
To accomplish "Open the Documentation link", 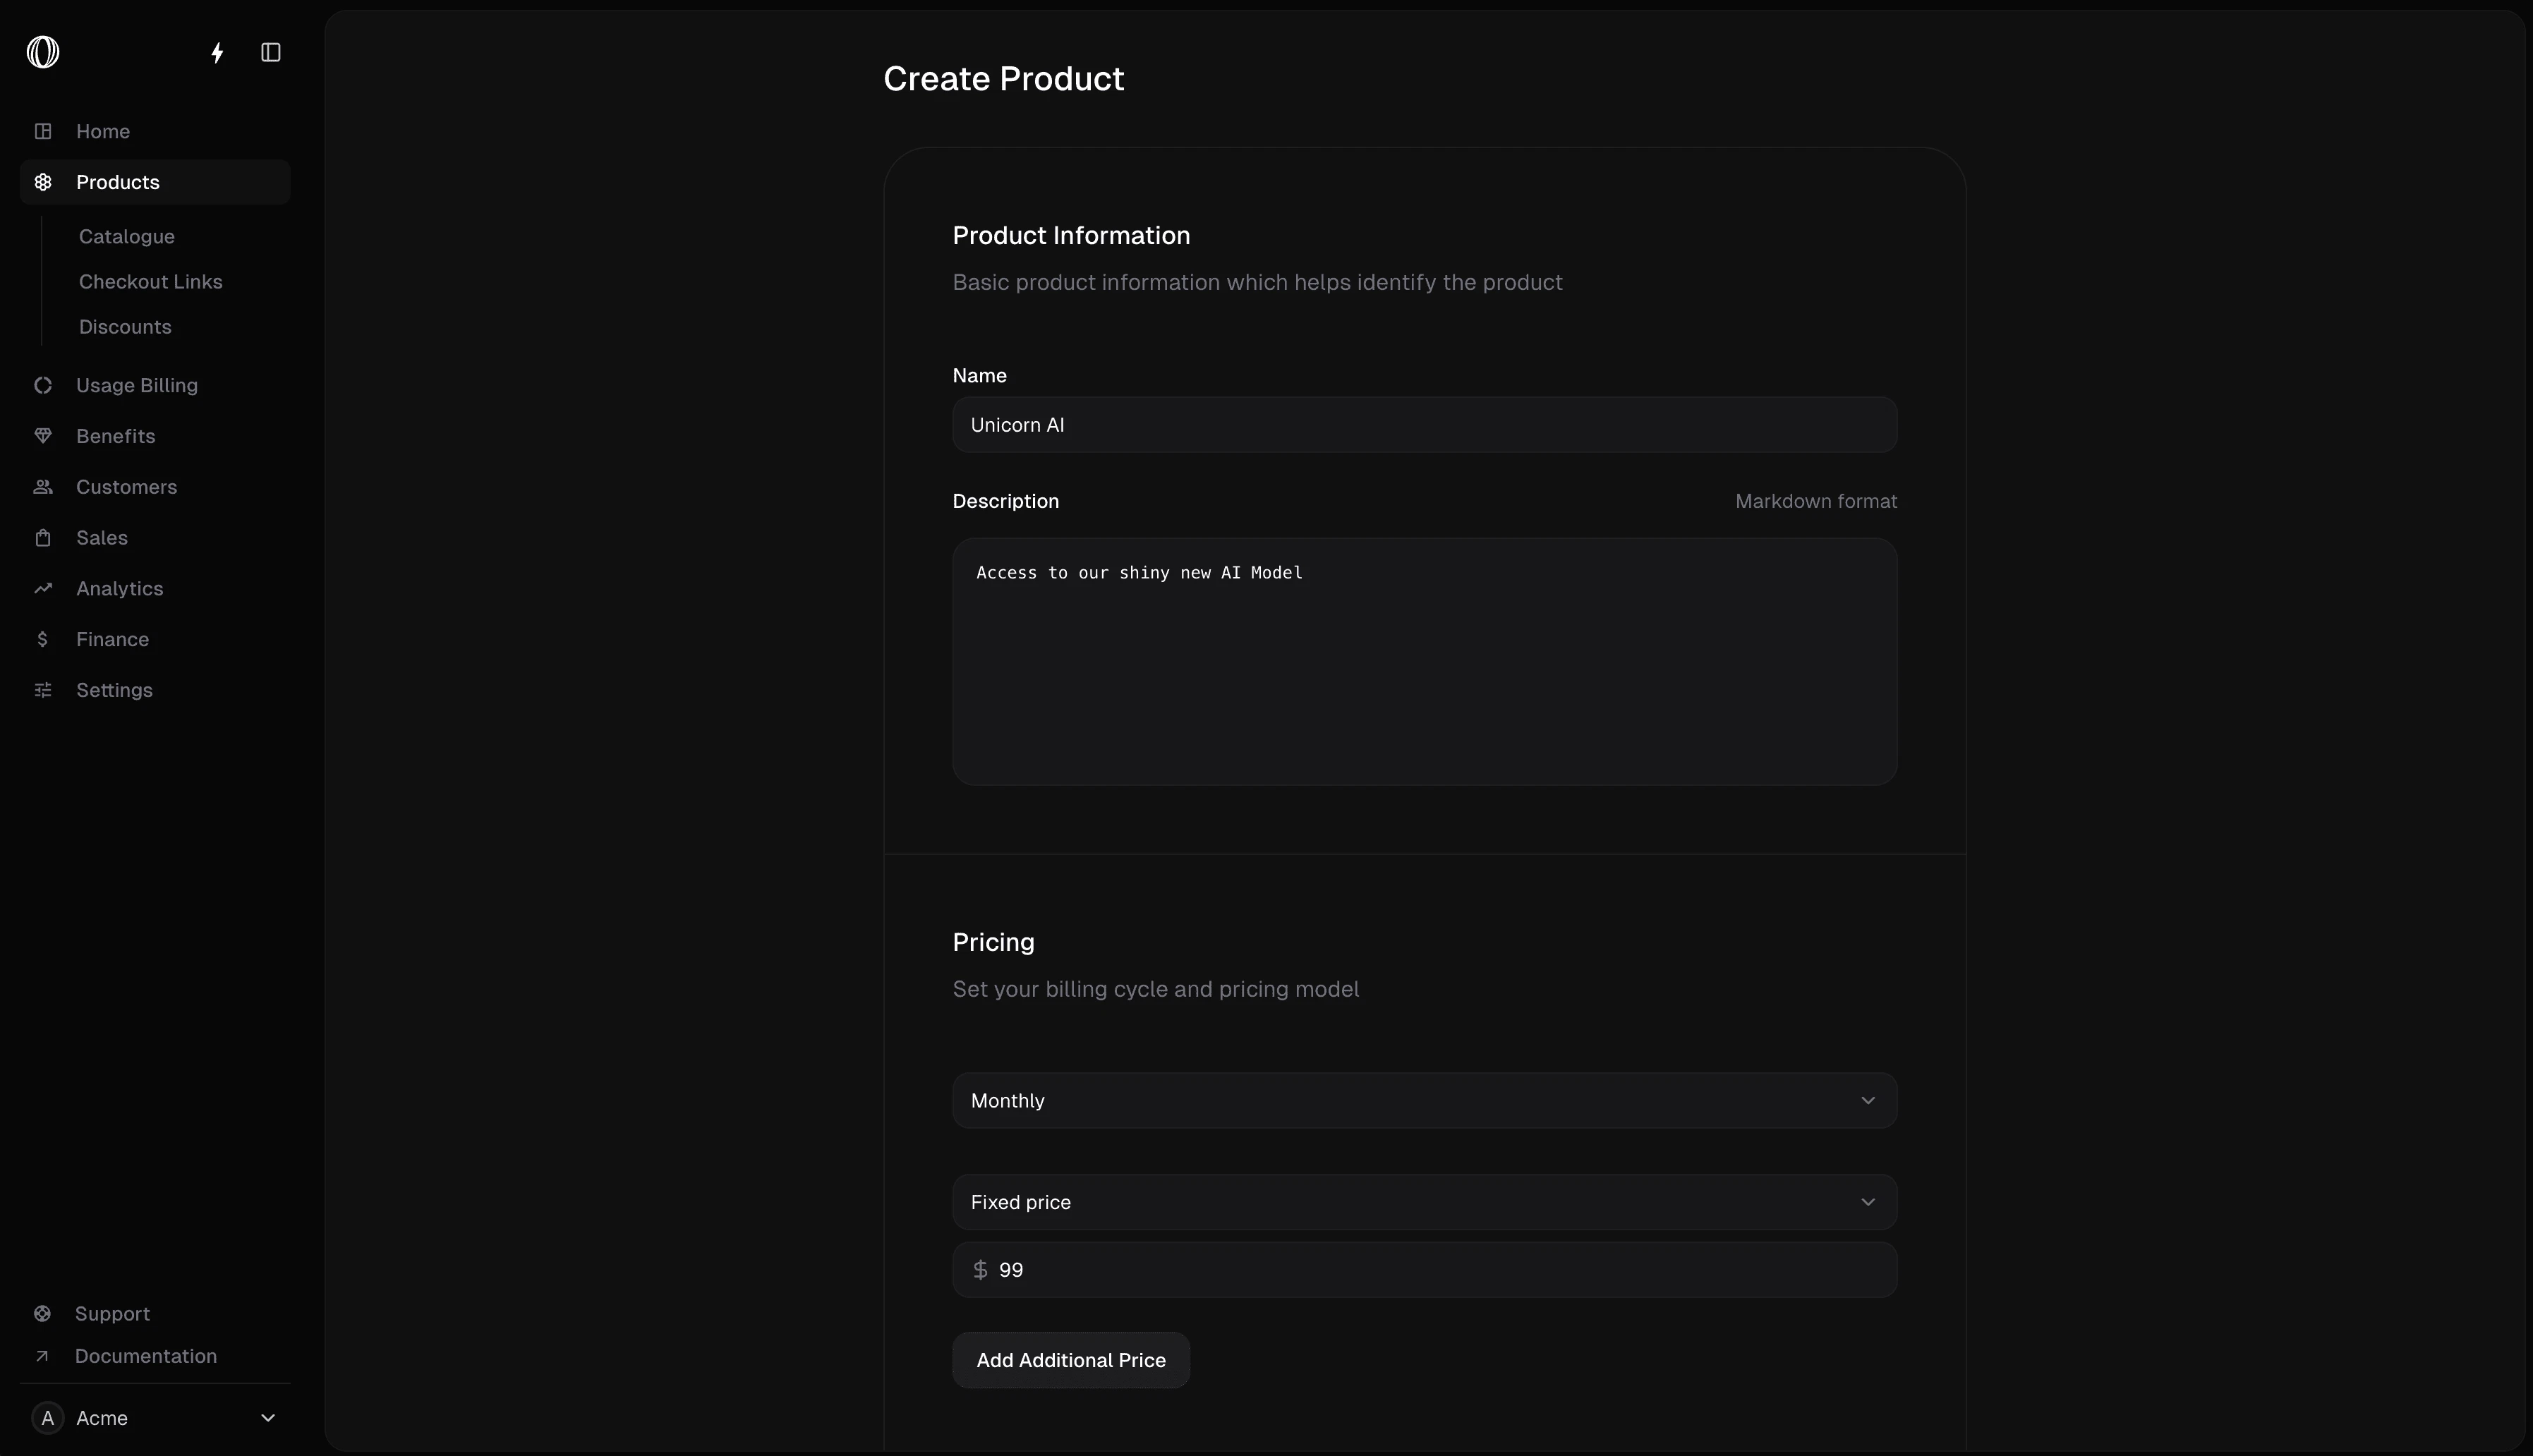I will [x=146, y=1356].
